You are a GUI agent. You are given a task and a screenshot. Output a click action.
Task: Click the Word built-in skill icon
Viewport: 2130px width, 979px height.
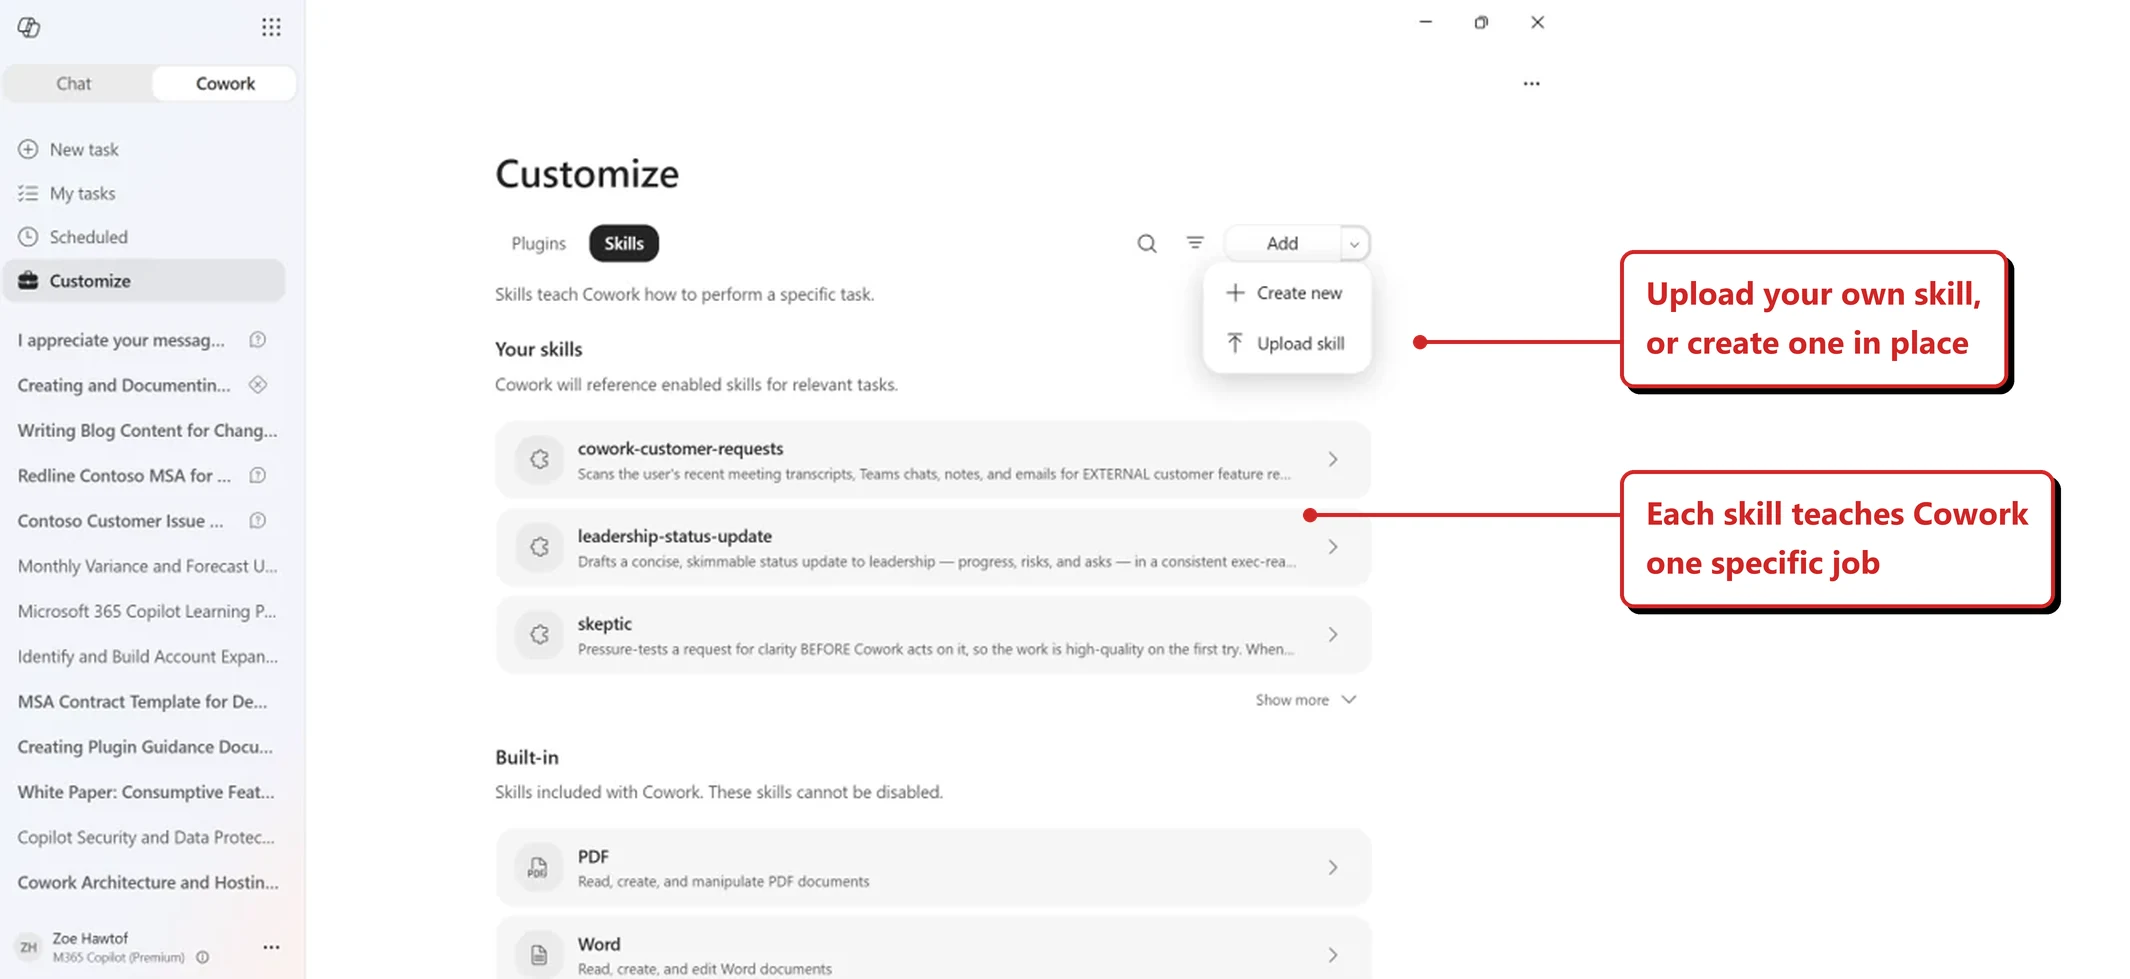point(539,955)
